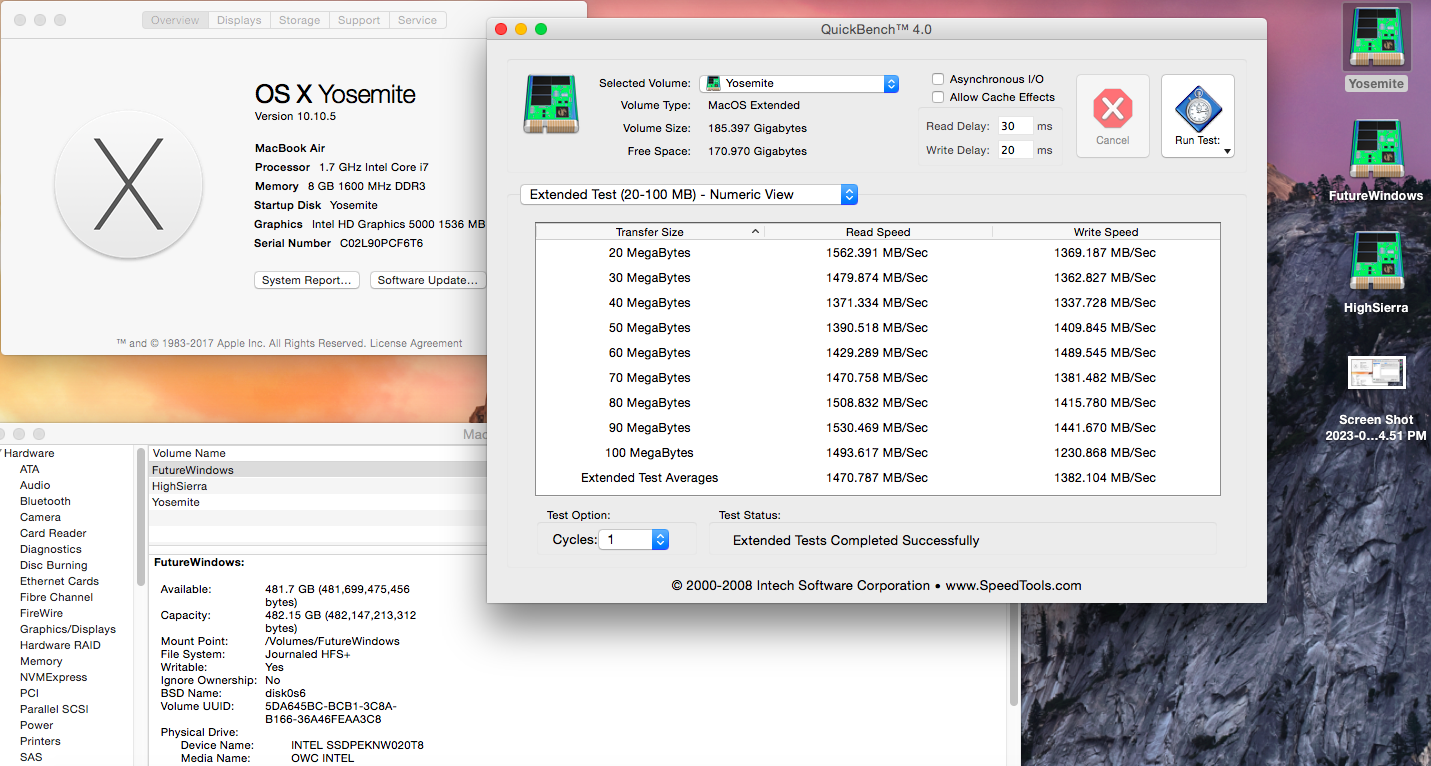
Task: Open the FutureWindows drive icon on desktop
Action: pyautogui.click(x=1376, y=150)
